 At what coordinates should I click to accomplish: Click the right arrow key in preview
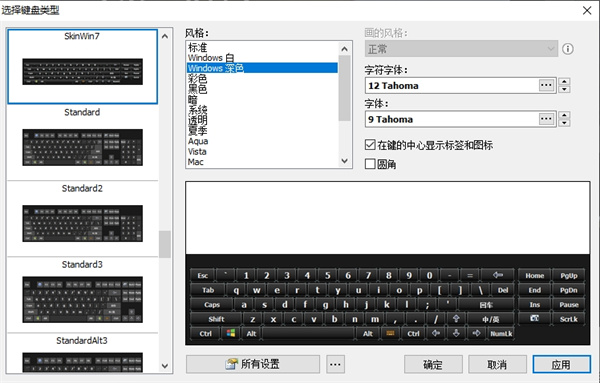pos(476,333)
